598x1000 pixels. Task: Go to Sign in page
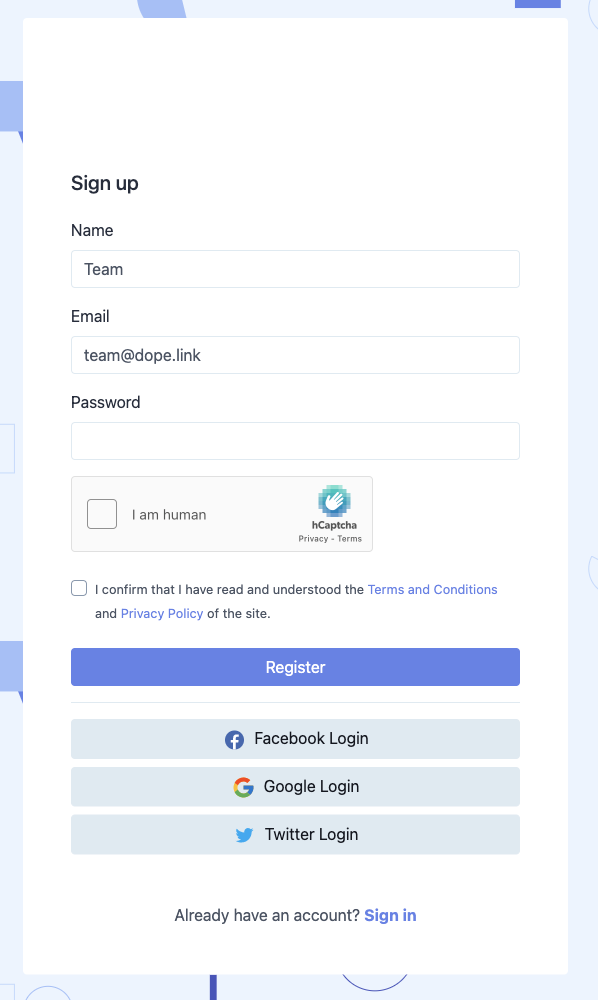390,915
